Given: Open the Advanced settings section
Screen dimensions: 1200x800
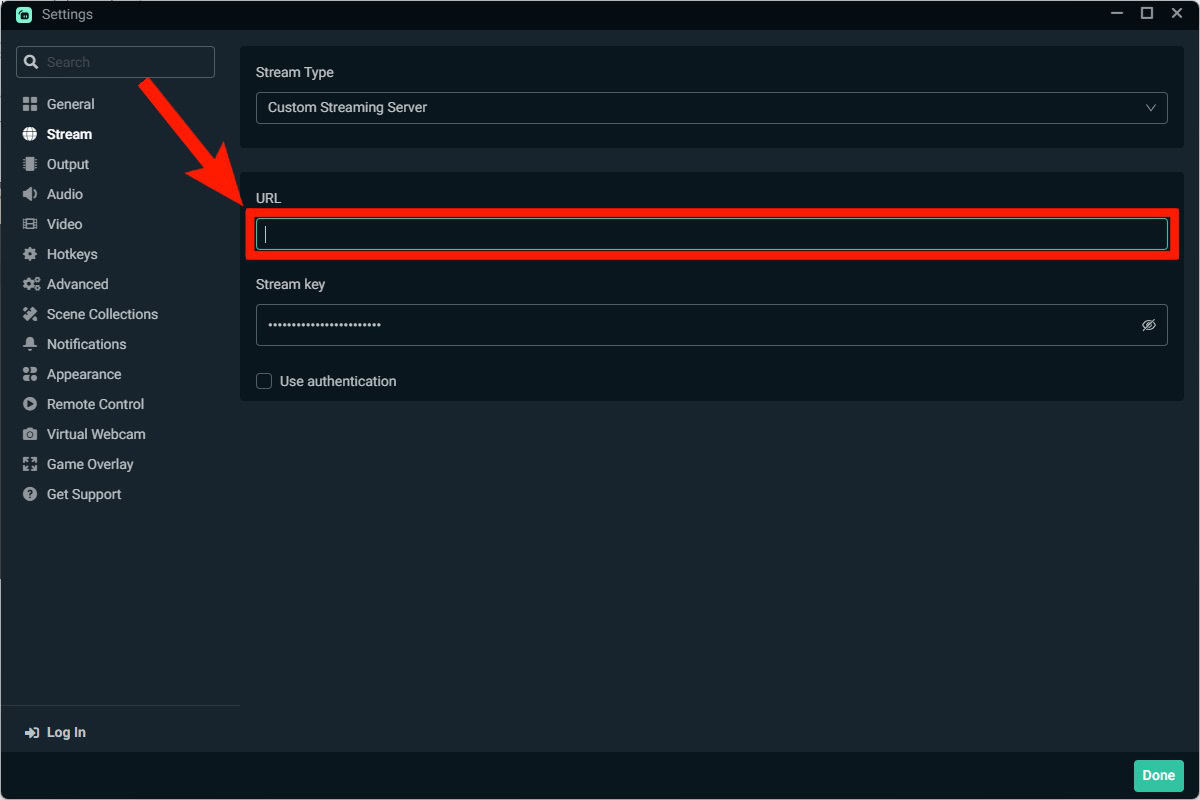Looking at the screenshot, I should pyautogui.click(x=76, y=283).
